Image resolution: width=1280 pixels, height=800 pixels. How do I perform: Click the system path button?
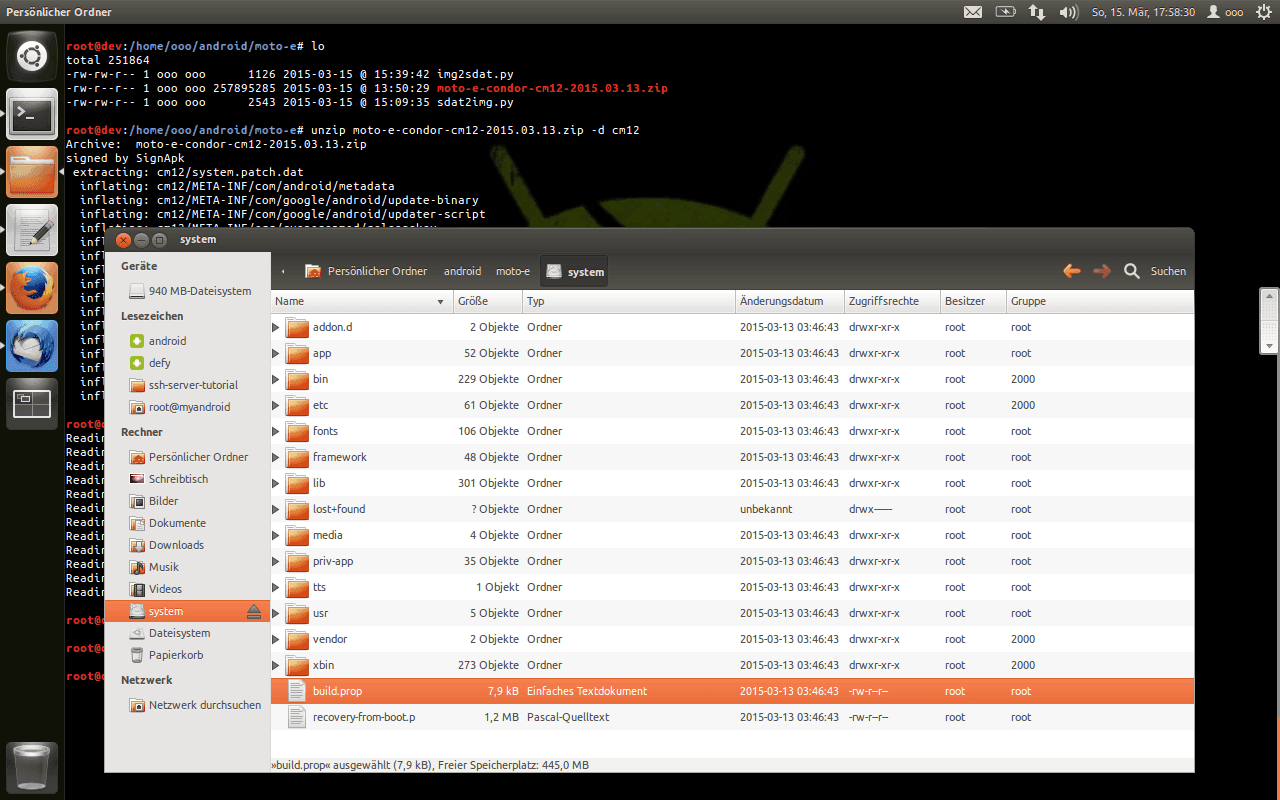coord(575,271)
